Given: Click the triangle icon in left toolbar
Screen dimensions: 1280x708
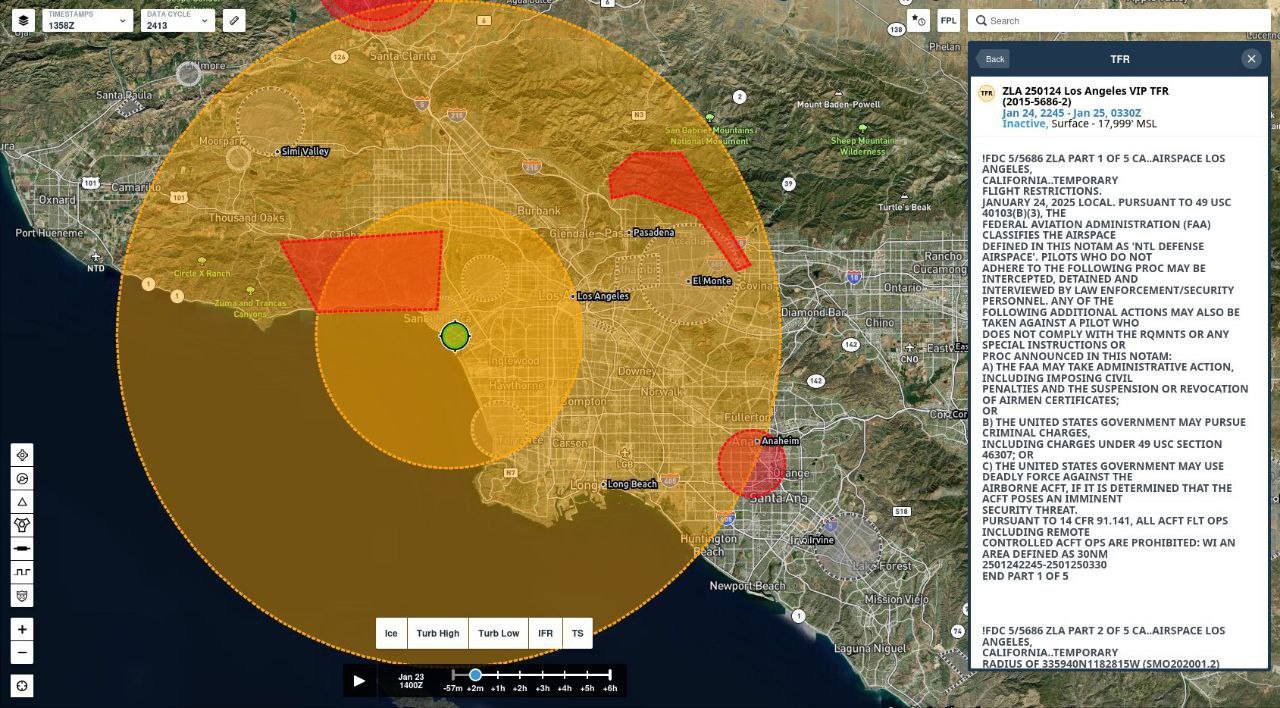Looking at the screenshot, I should [22, 502].
